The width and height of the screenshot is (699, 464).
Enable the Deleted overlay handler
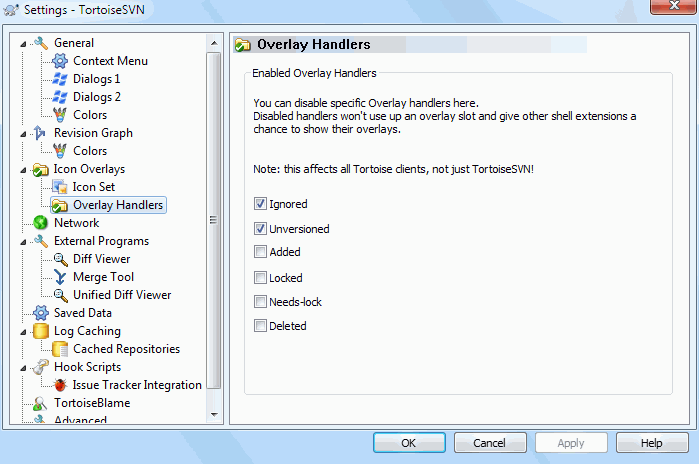click(260, 326)
